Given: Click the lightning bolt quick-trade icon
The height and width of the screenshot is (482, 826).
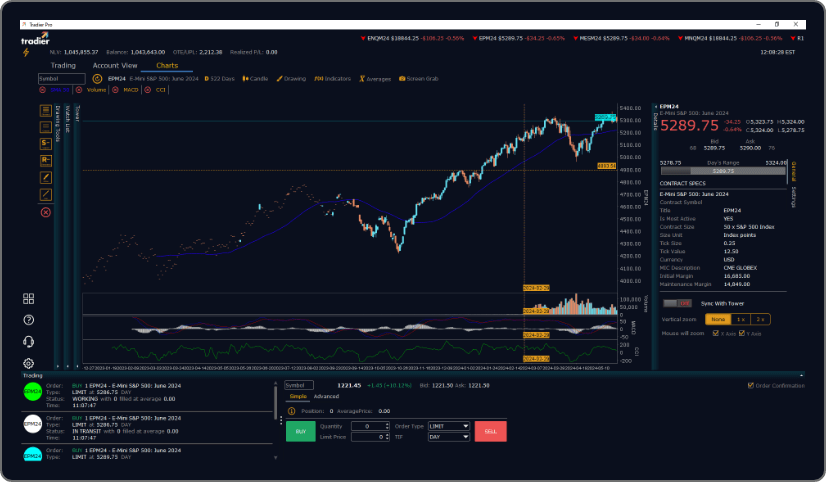Looking at the screenshot, I should pos(25,52).
